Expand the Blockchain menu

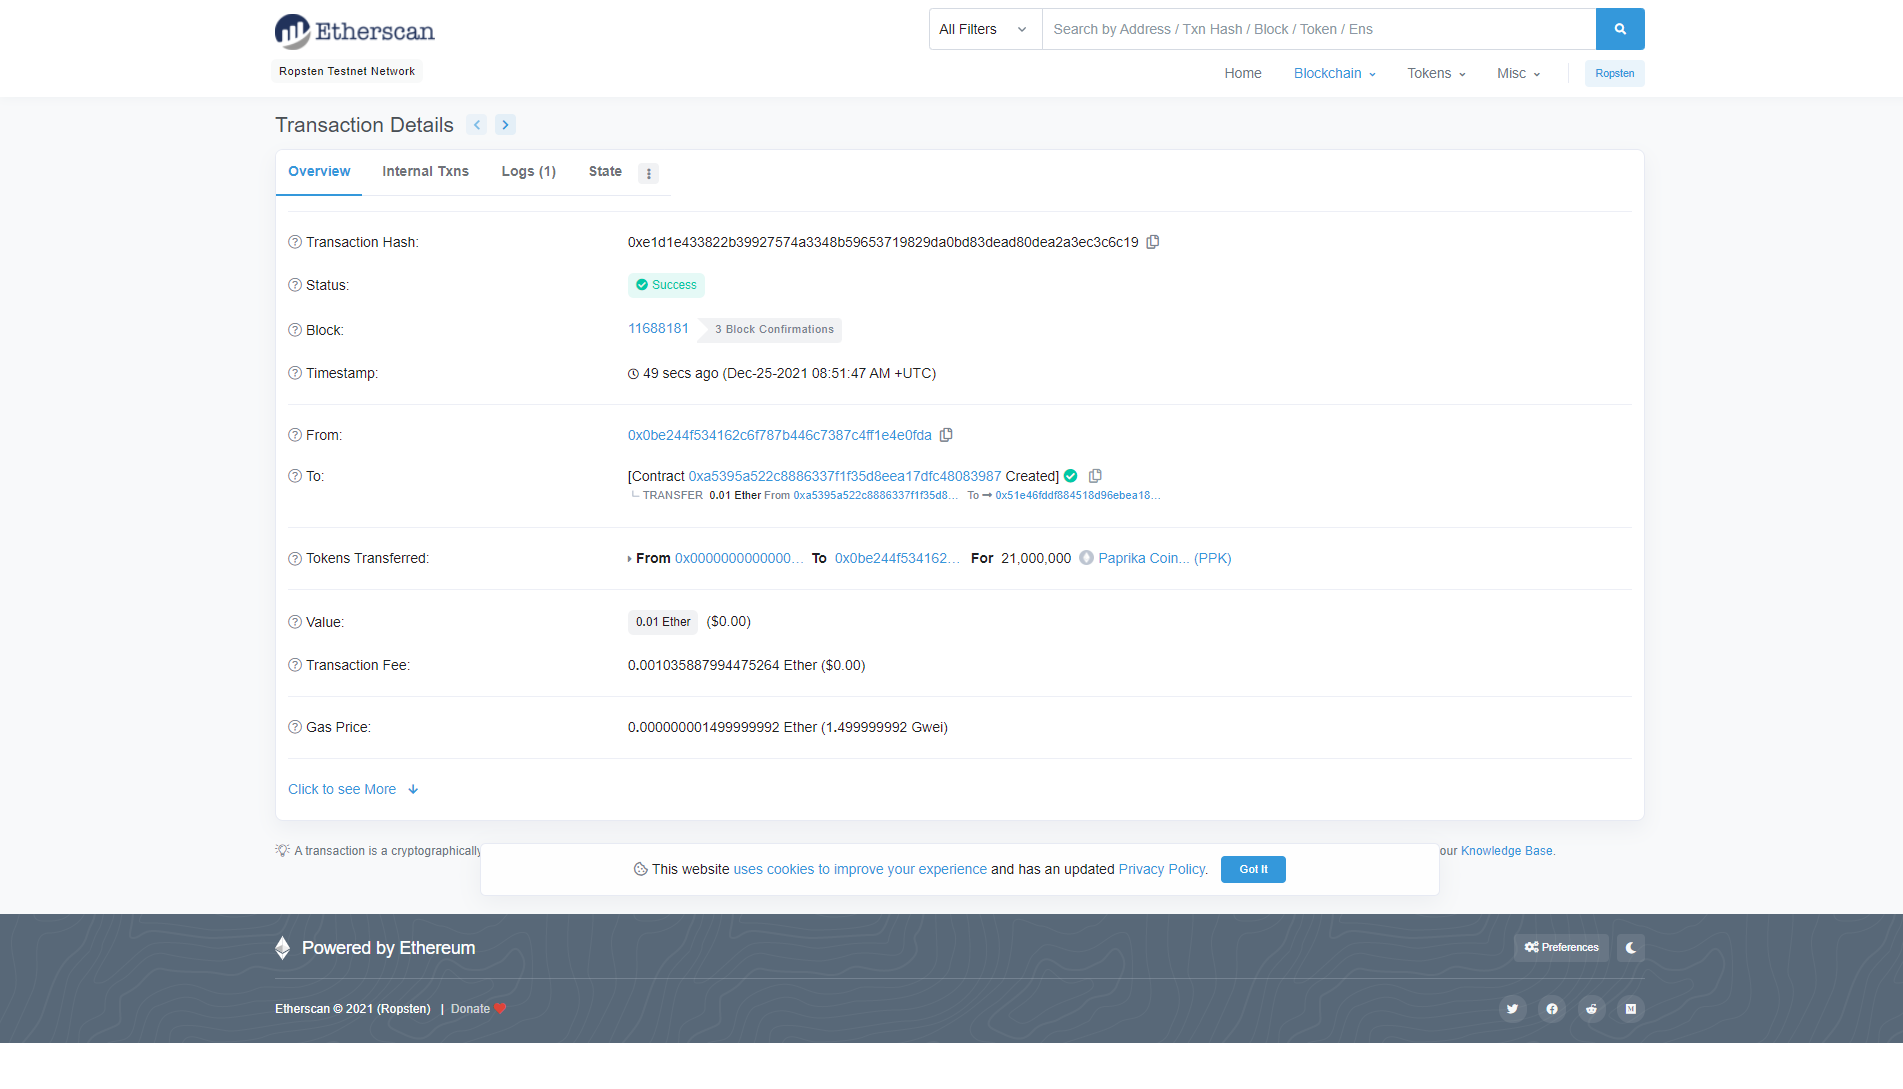1335,73
